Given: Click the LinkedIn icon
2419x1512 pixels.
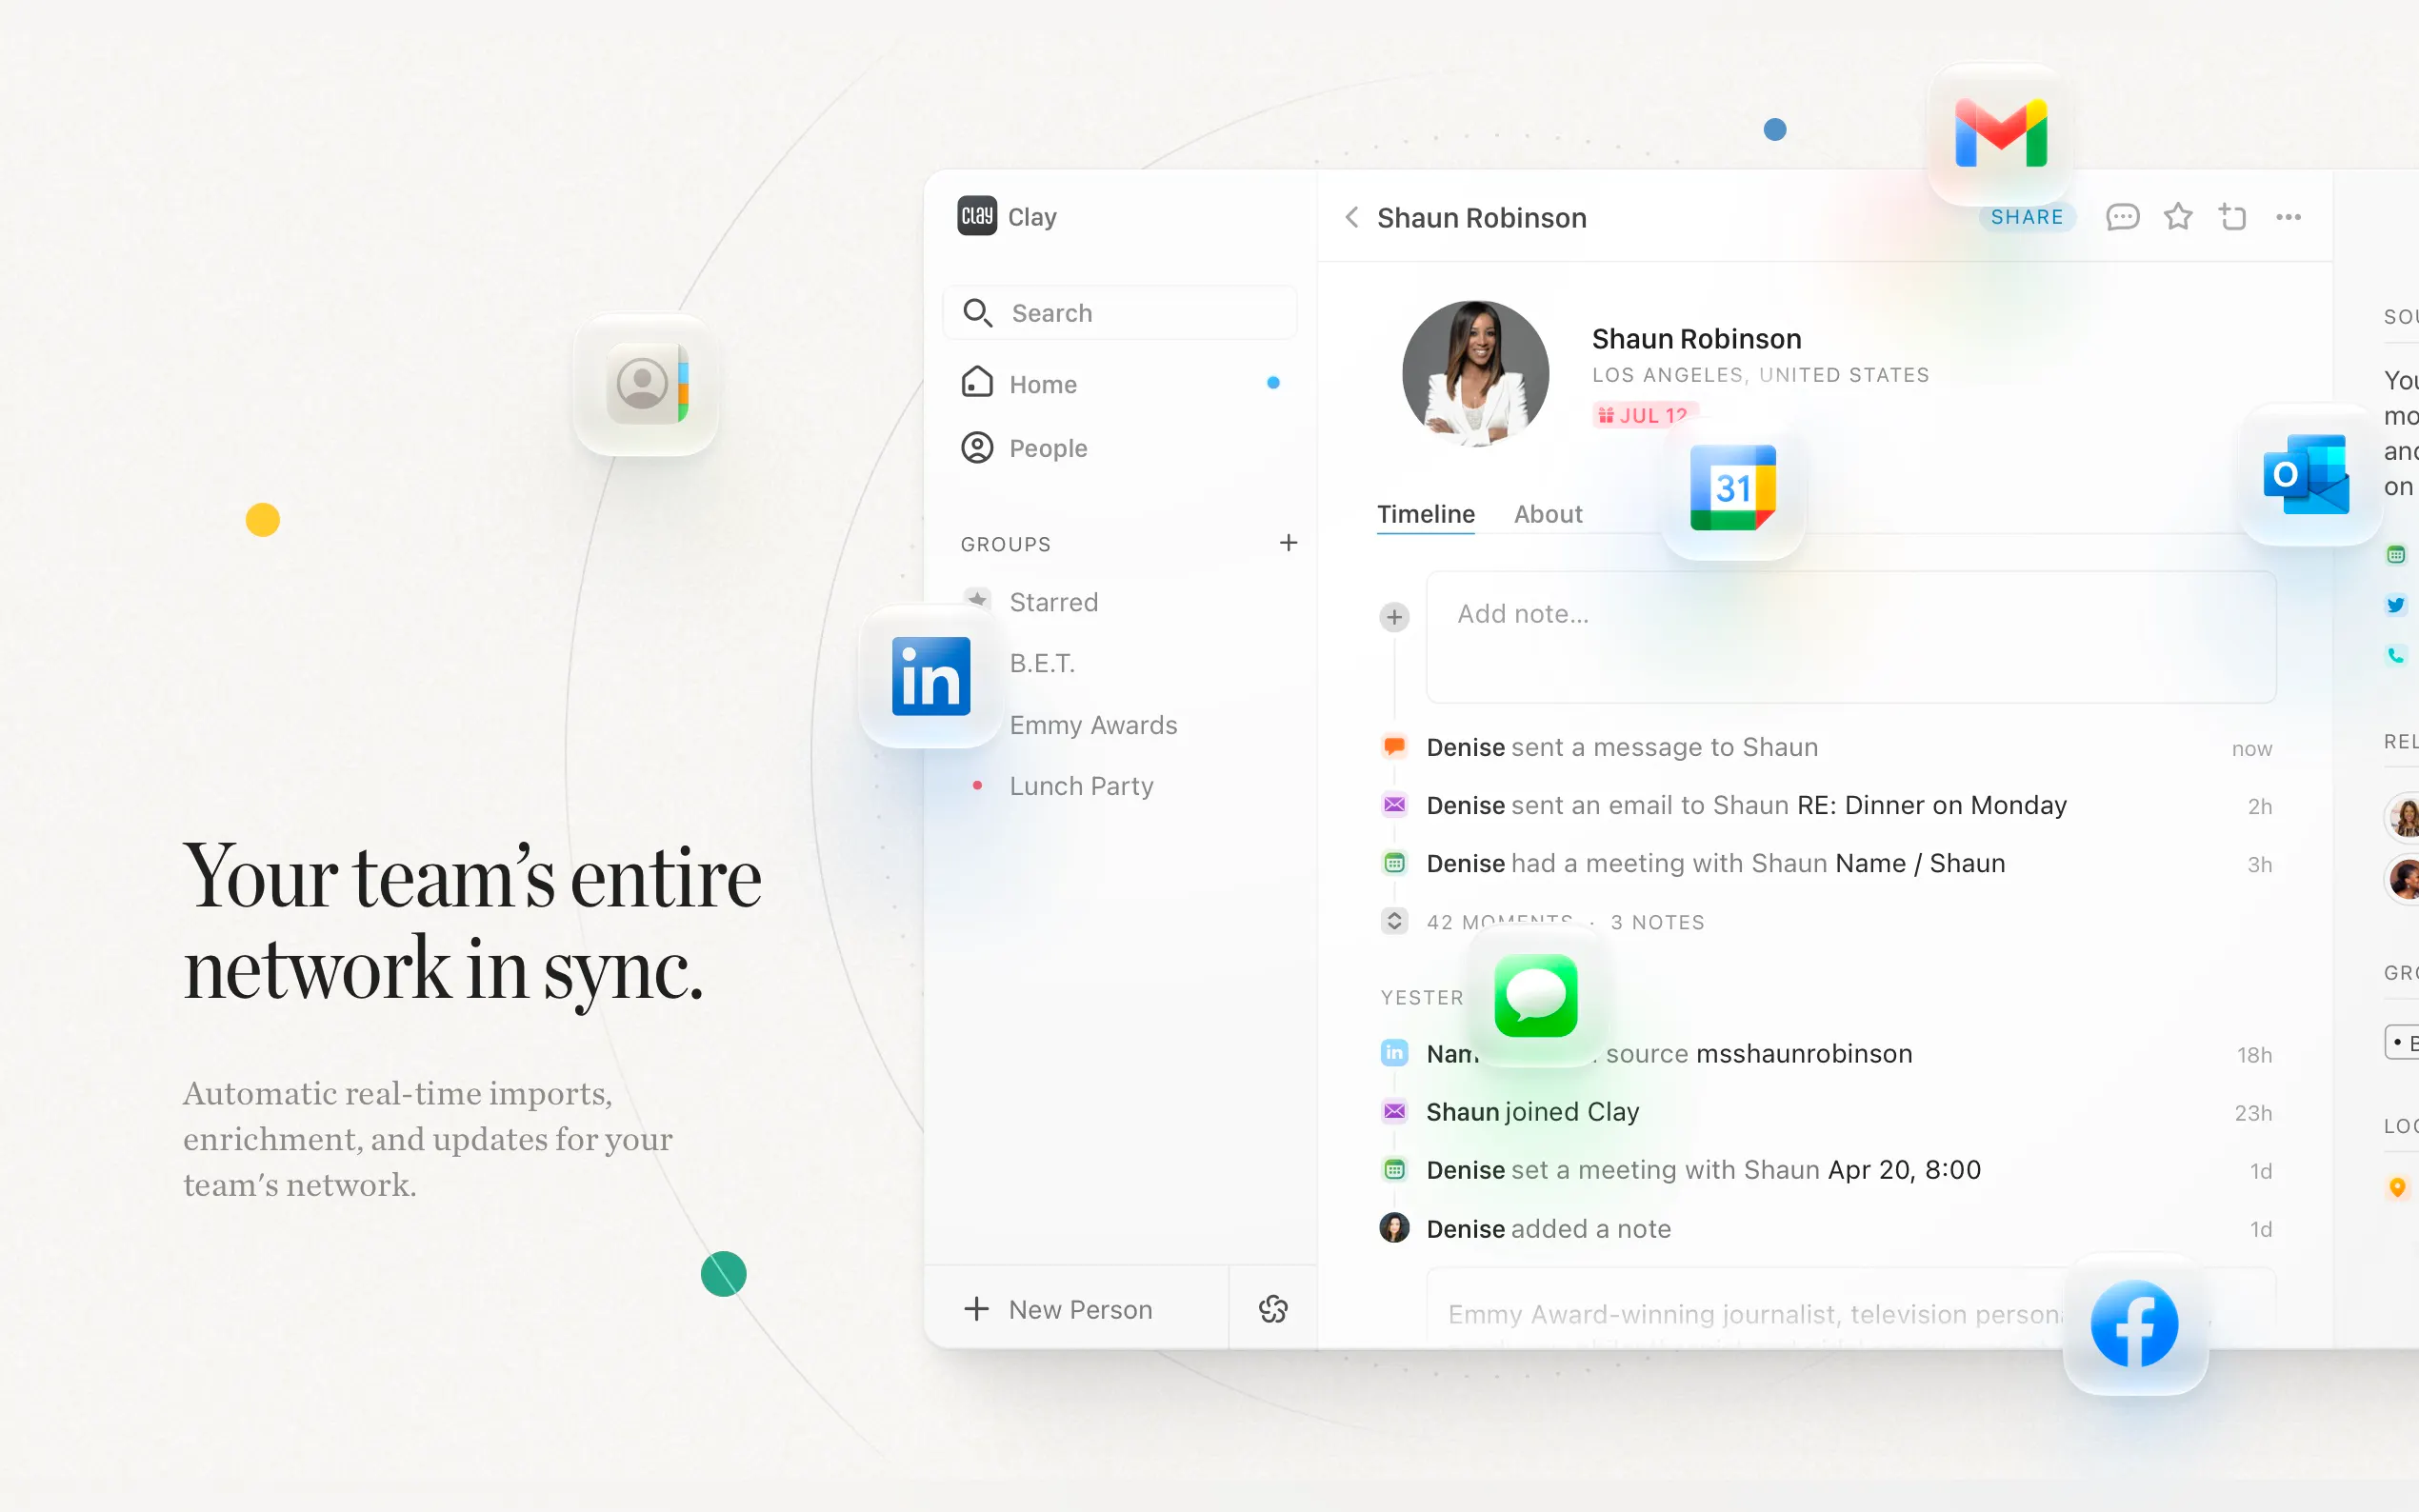Looking at the screenshot, I should pyautogui.click(x=930, y=677).
